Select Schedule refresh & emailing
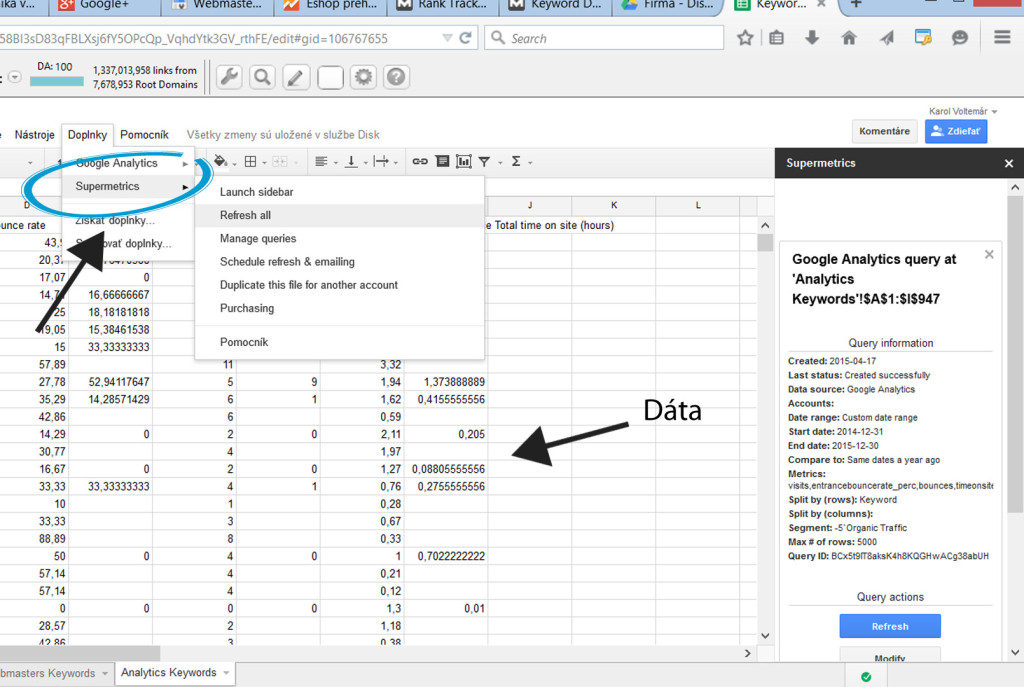 tap(340, 262)
